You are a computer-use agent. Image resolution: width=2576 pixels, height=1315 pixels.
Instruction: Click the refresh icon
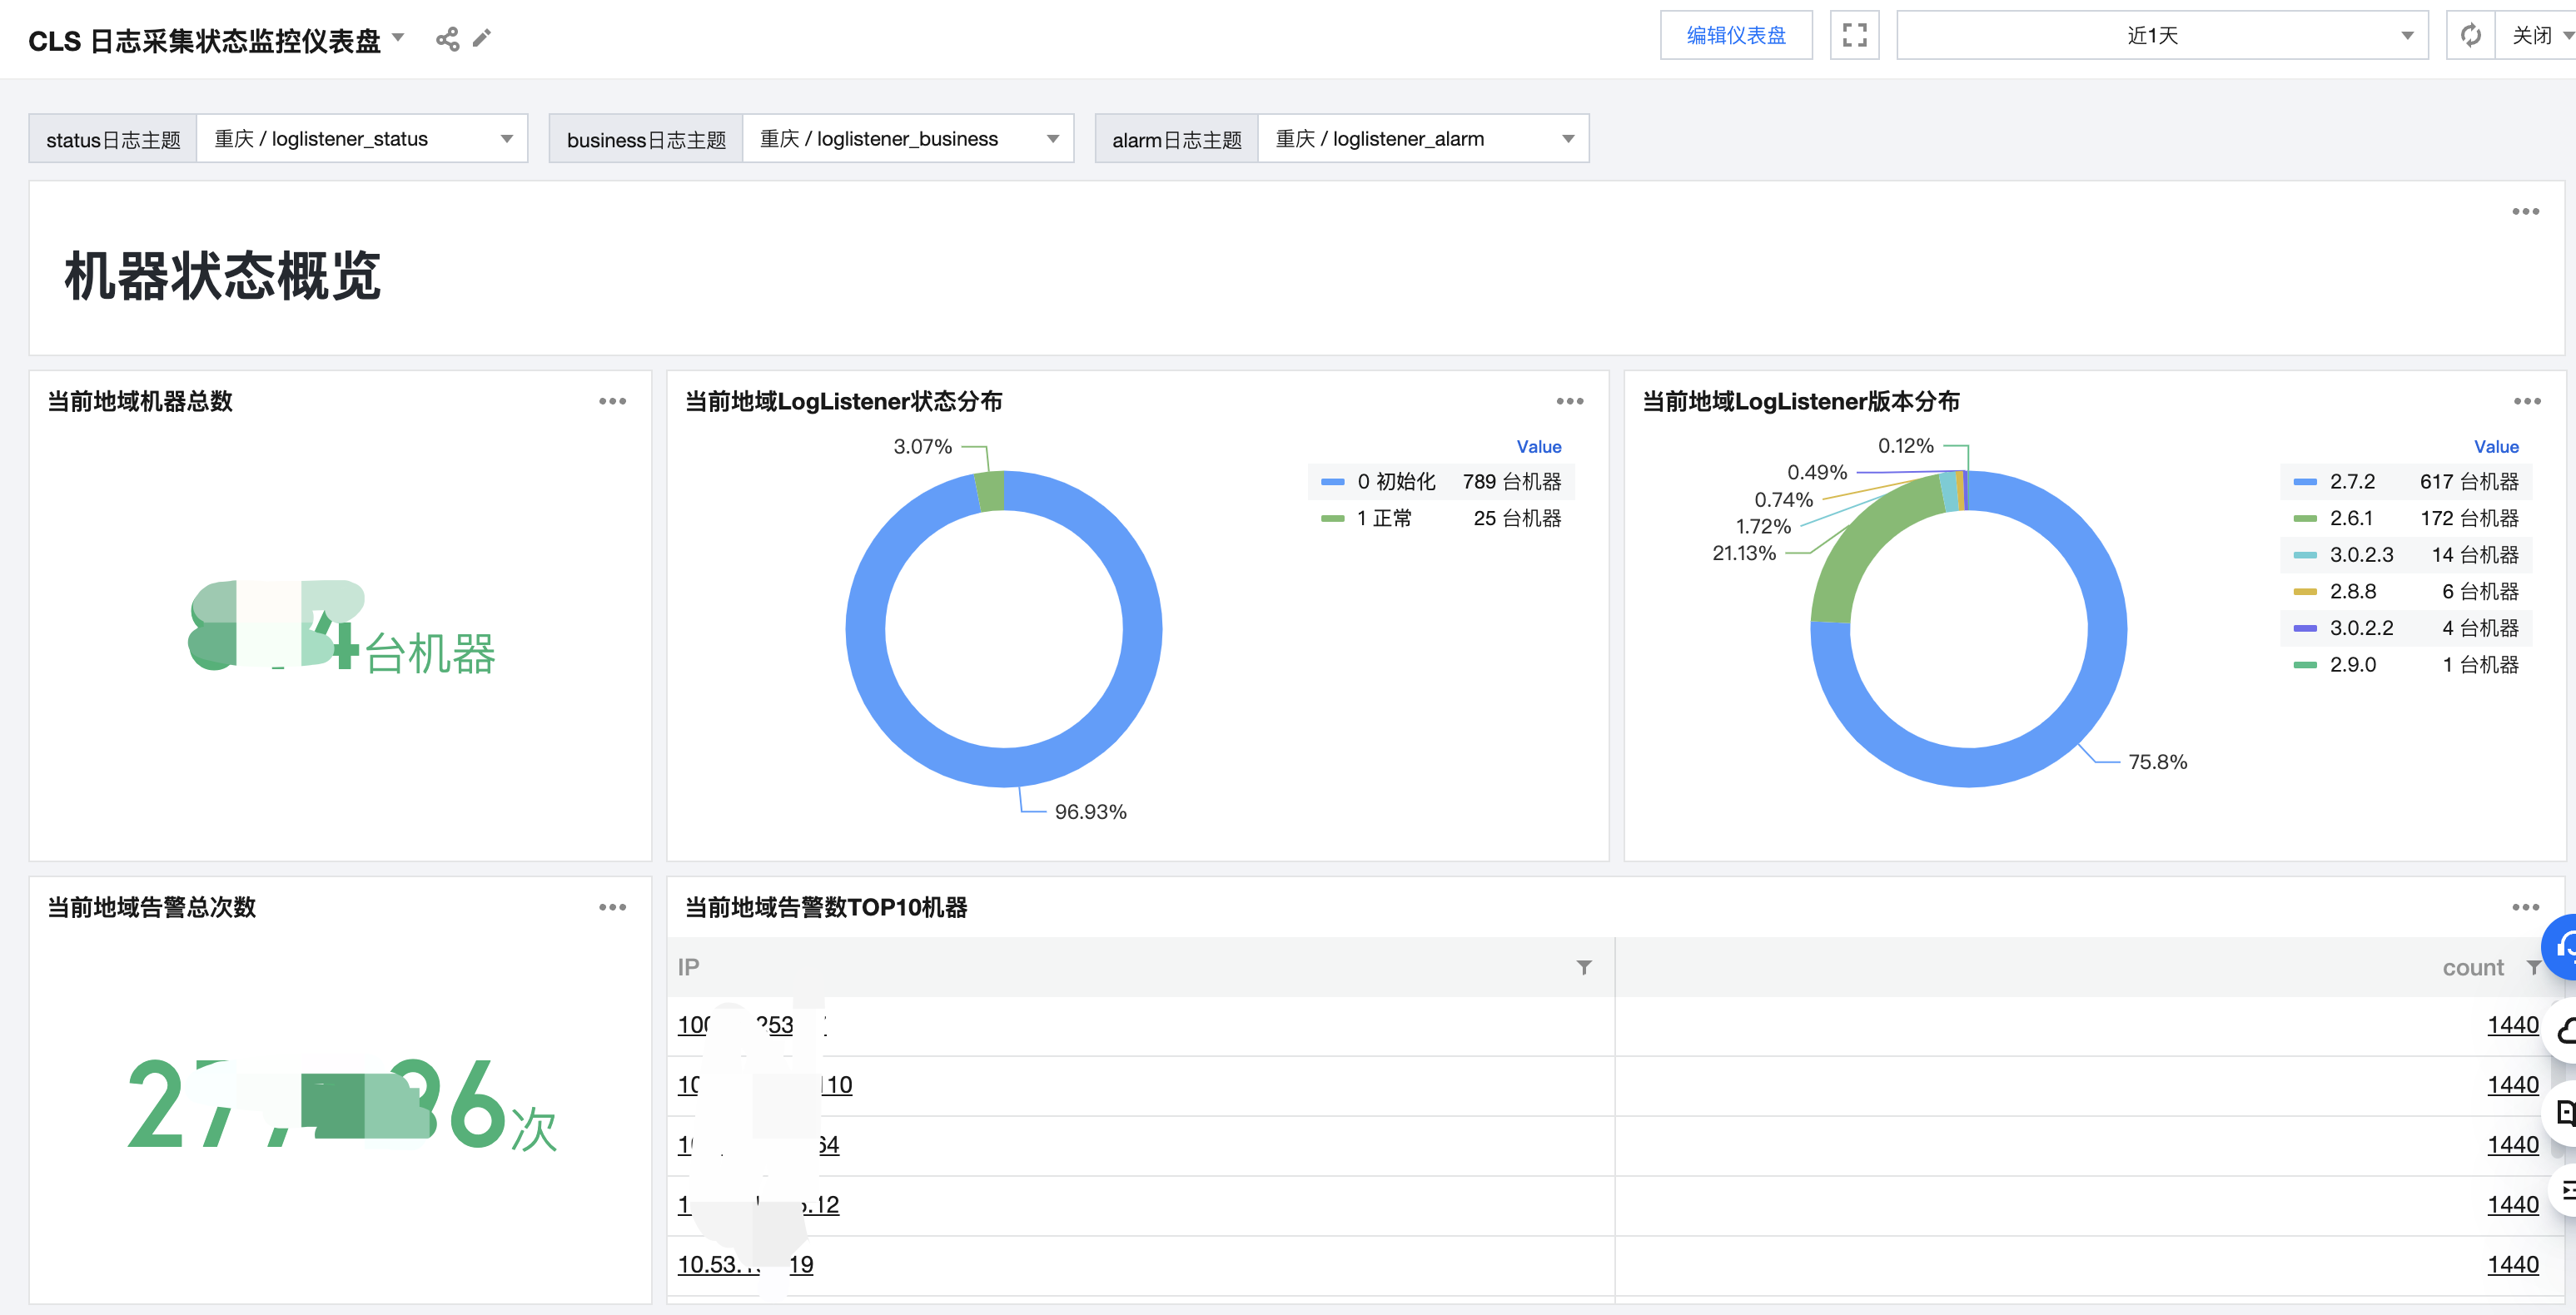point(2470,36)
